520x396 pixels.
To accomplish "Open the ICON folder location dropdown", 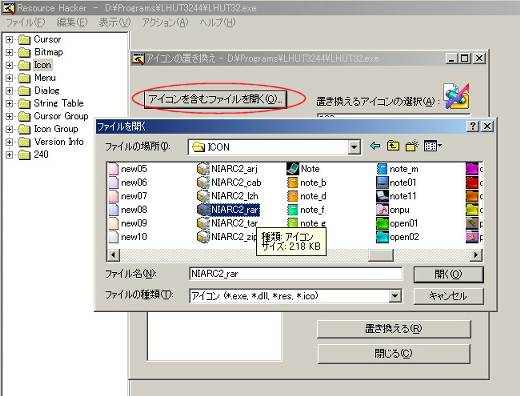I will point(354,147).
